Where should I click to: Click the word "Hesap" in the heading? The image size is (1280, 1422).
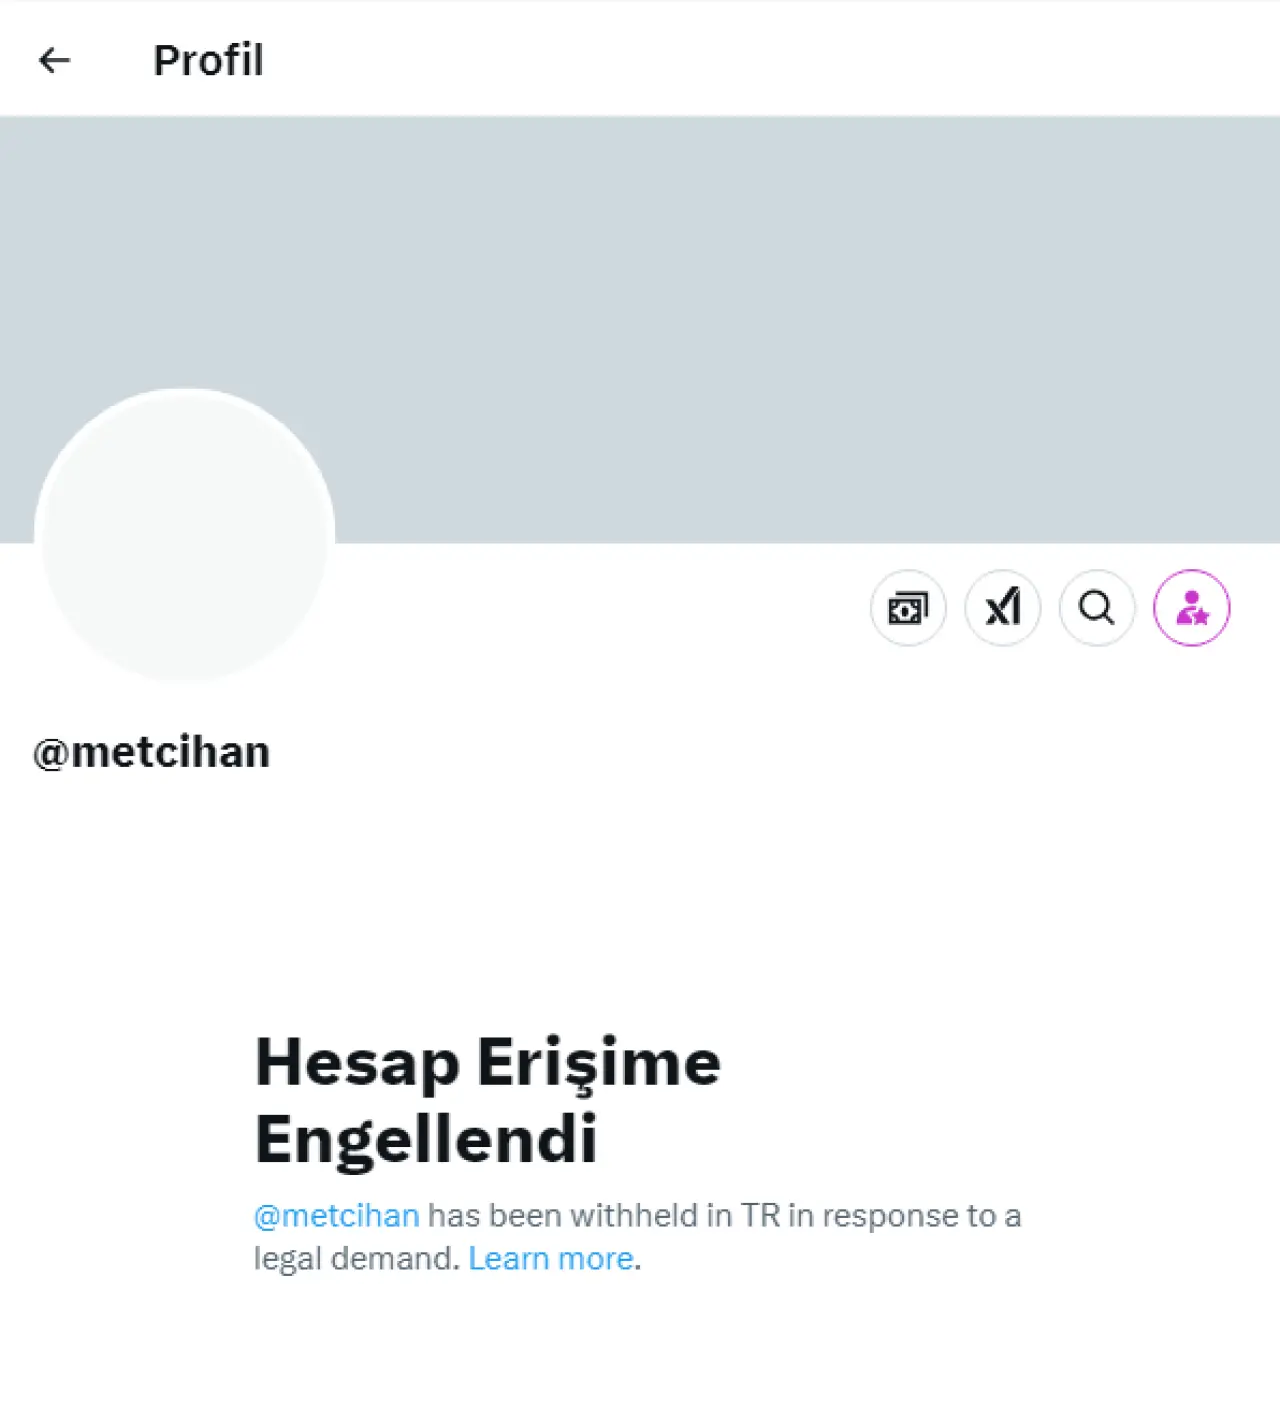click(x=357, y=1062)
